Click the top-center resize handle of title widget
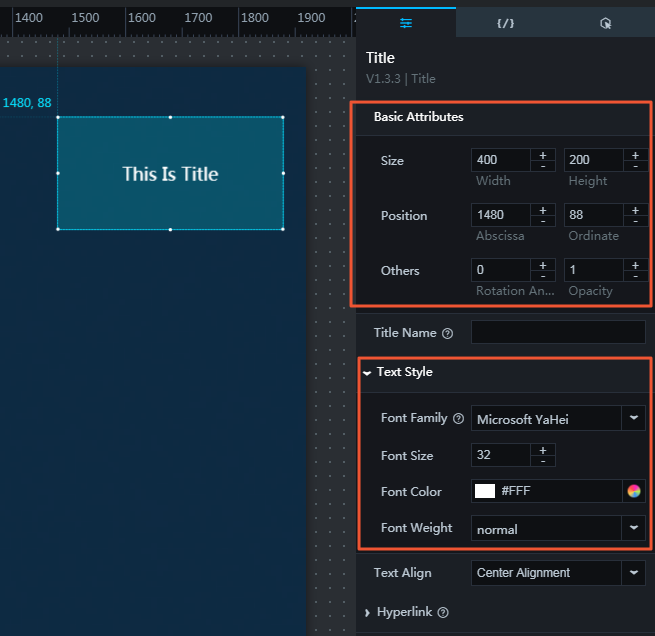Viewport: 655px width, 636px height. [170, 117]
